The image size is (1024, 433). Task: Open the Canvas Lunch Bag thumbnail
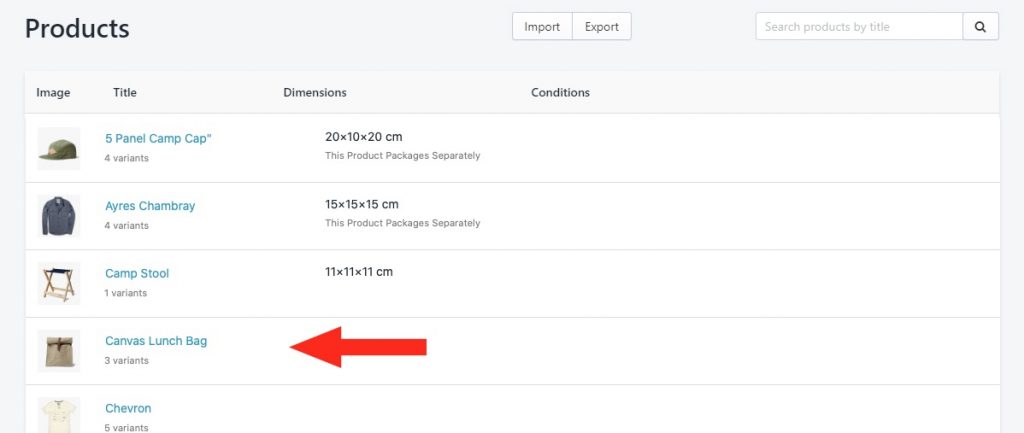pos(59,351)
